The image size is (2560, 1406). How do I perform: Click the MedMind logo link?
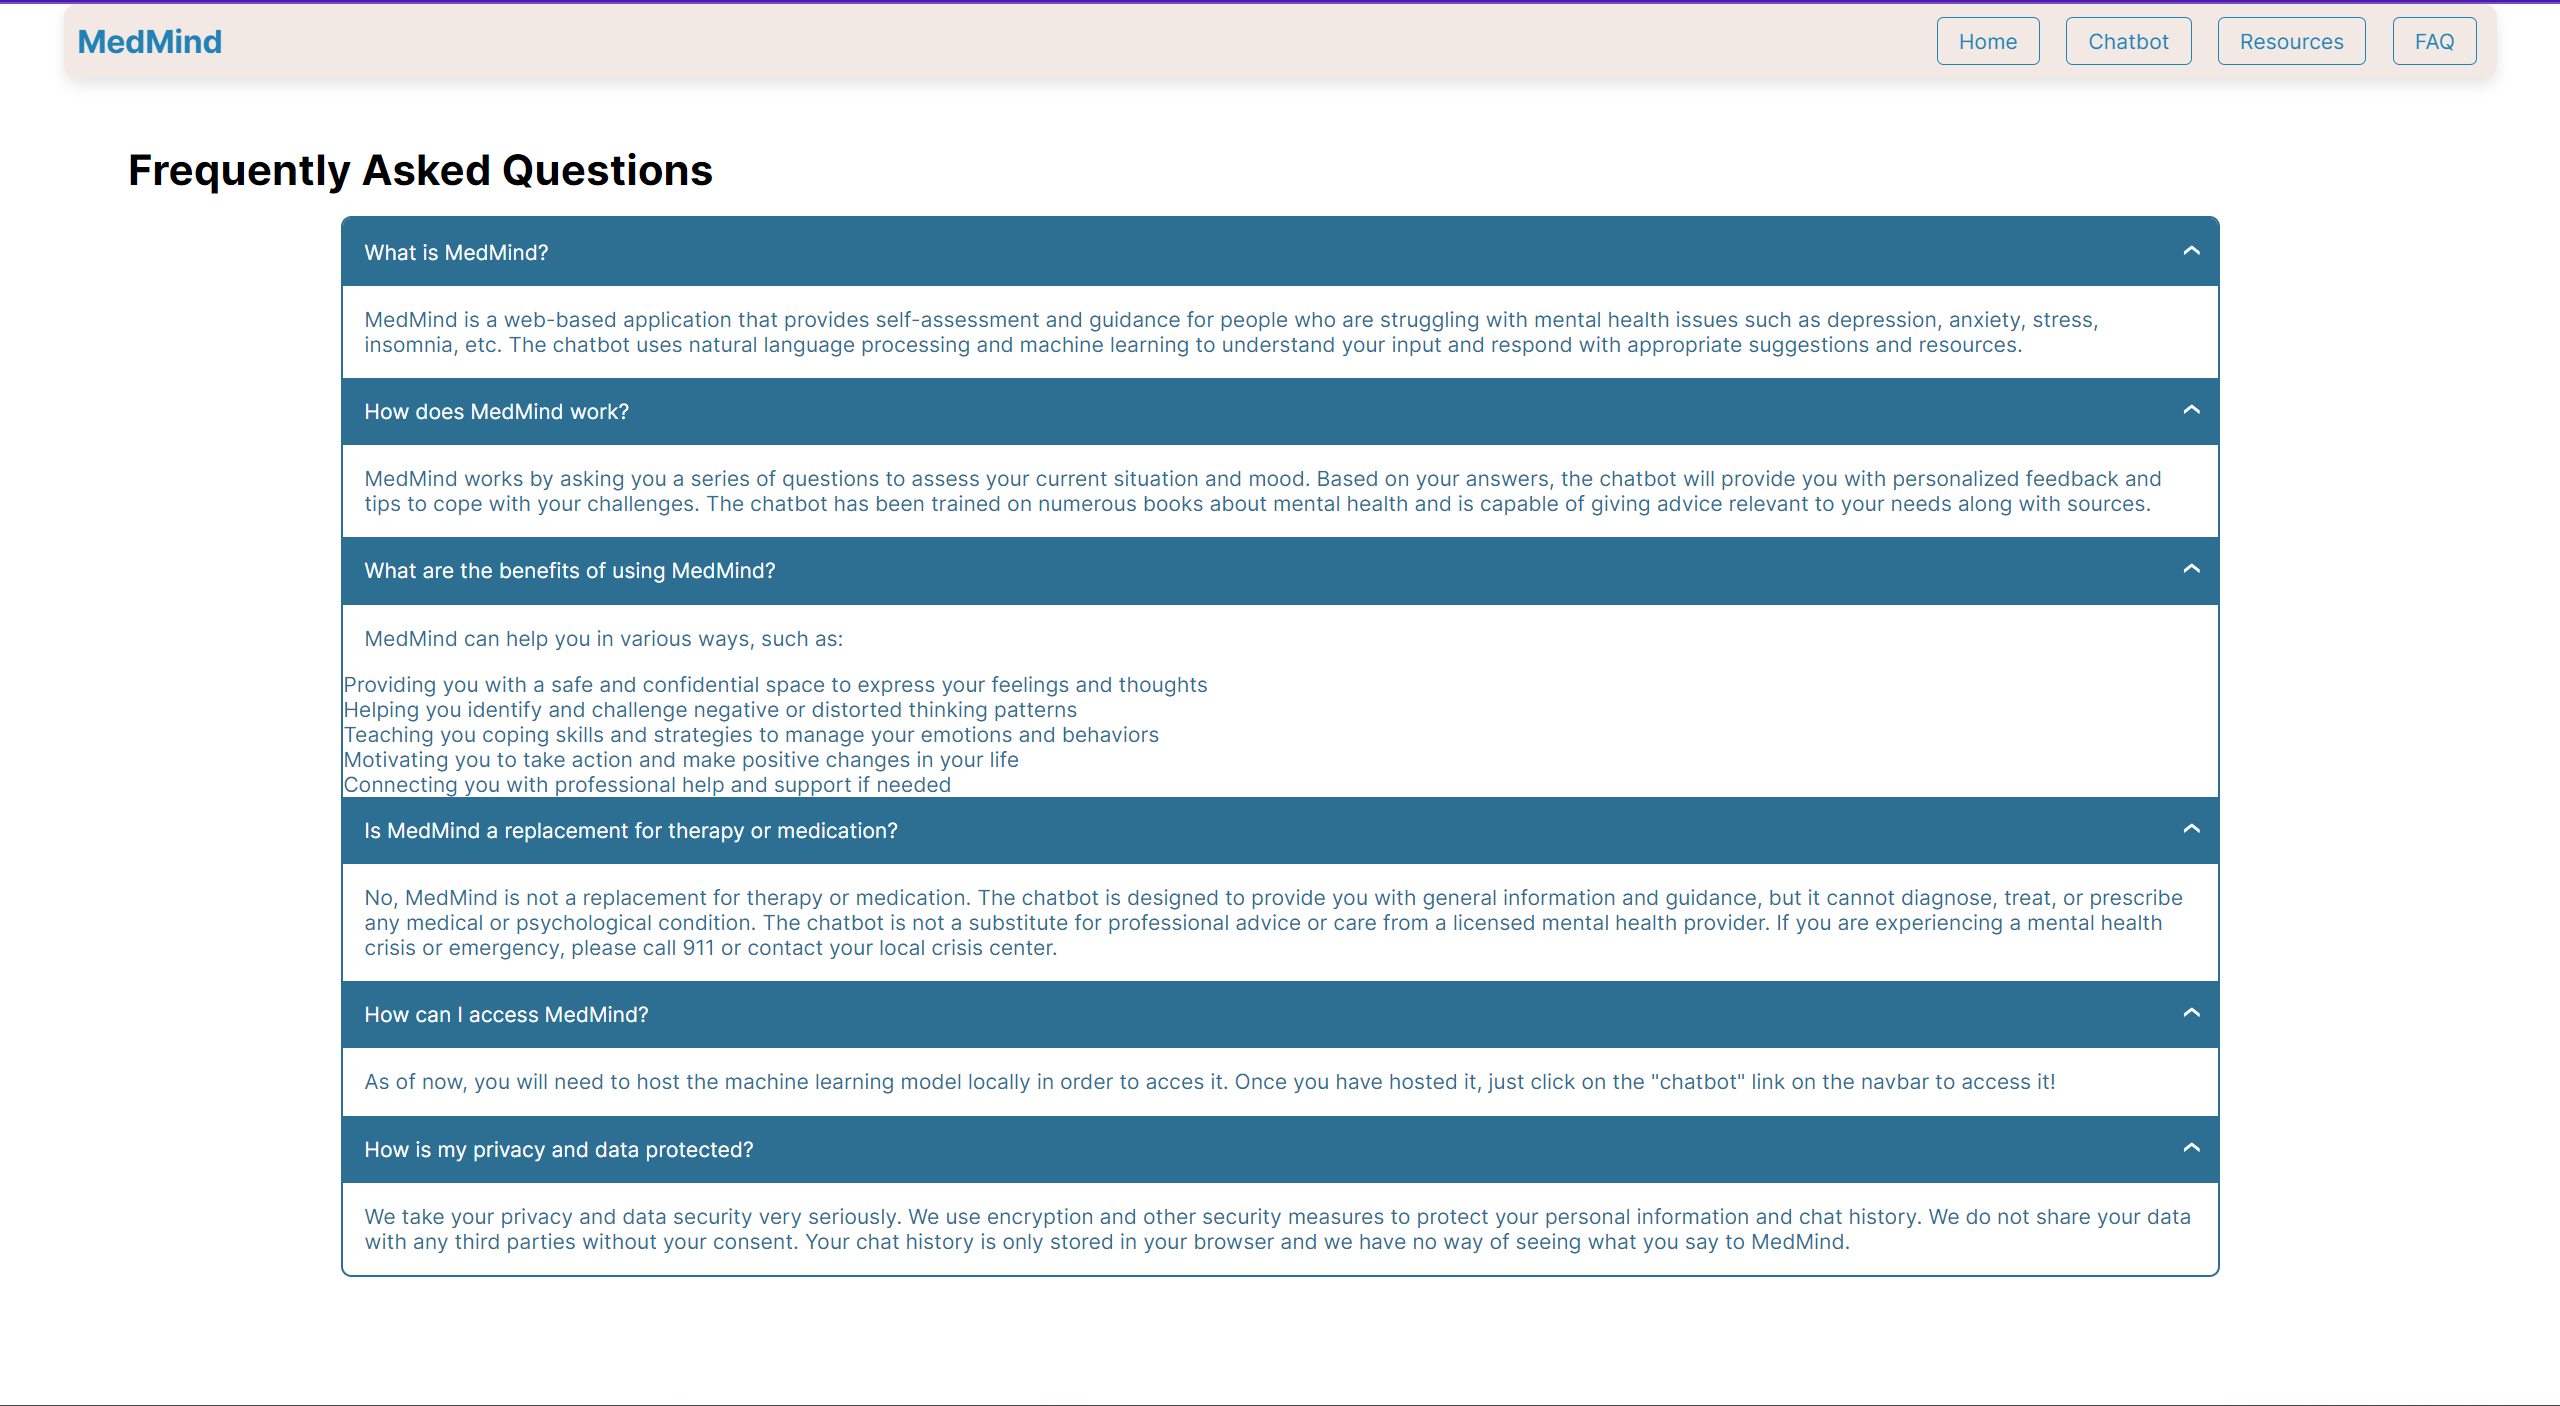coord(150,42)
